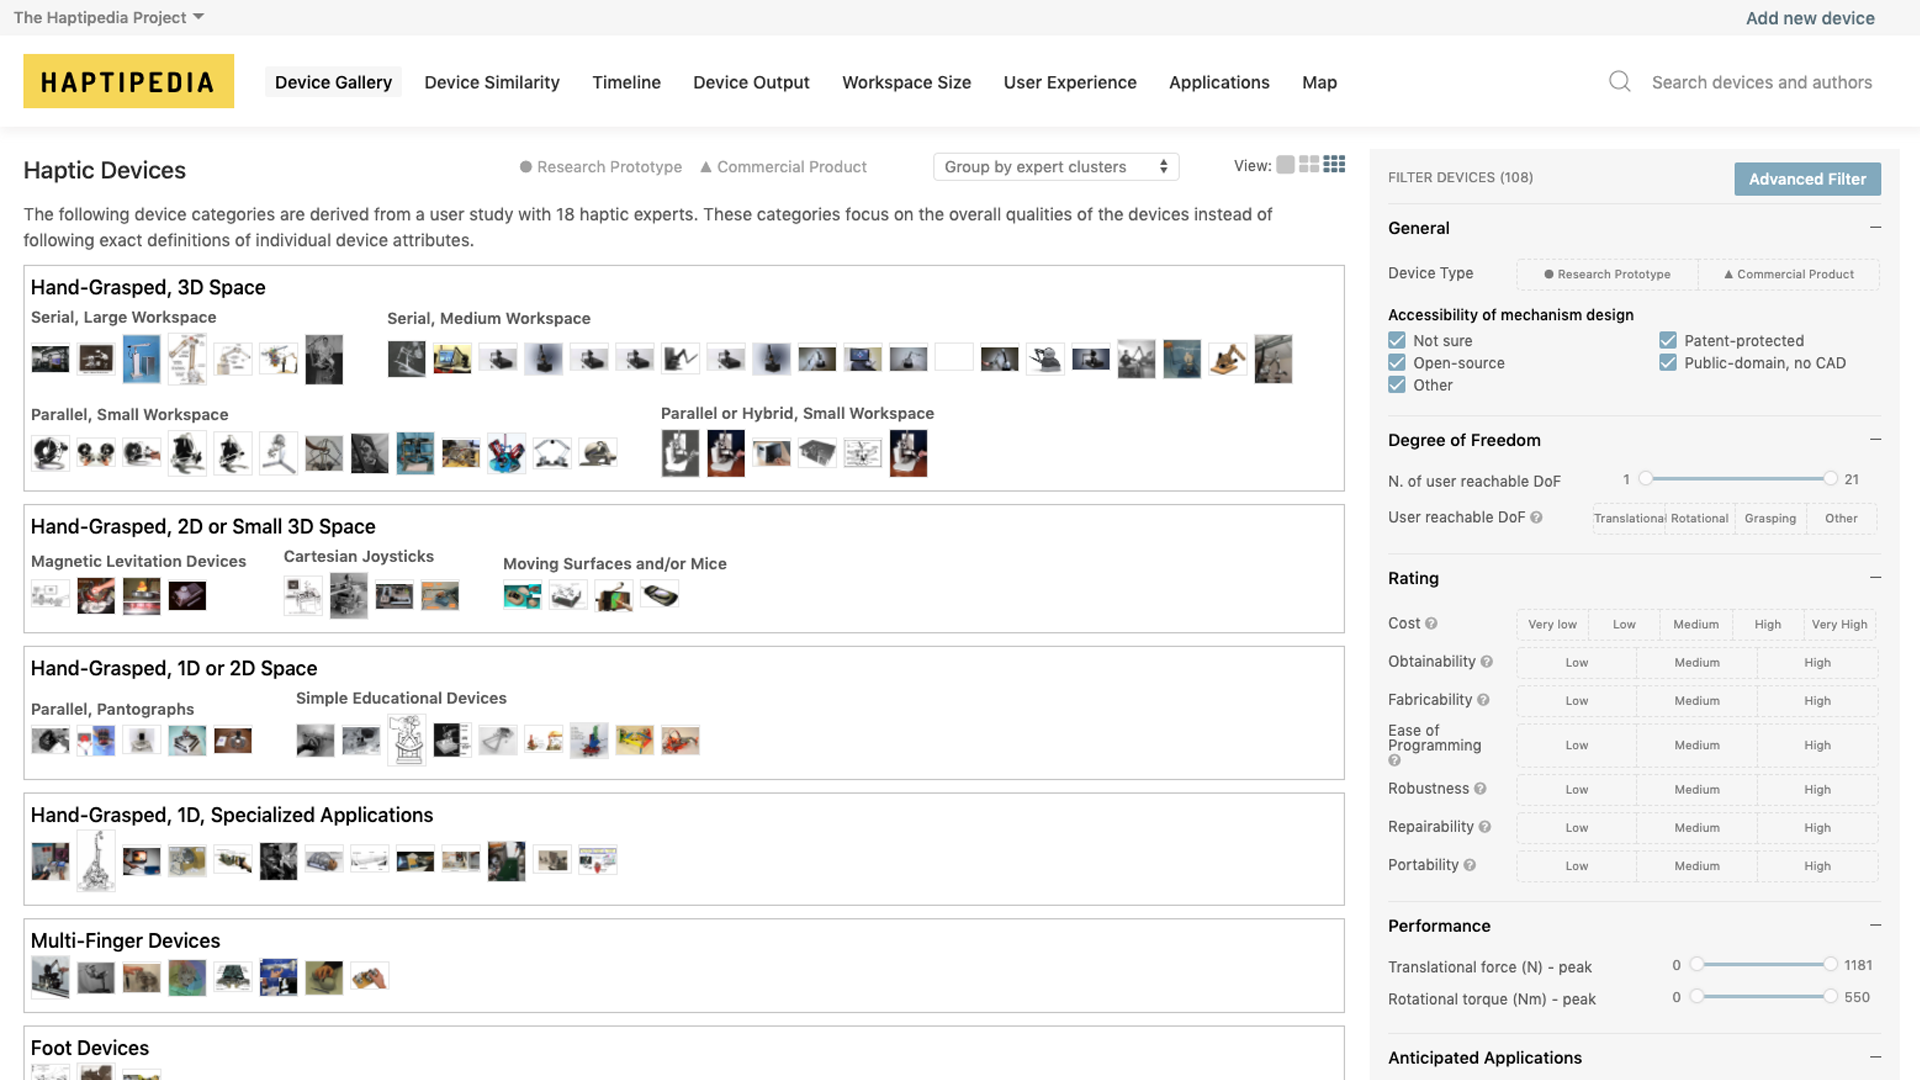Click the Add new device link
This screenshot has height=1080, width=1920.
1809,18
